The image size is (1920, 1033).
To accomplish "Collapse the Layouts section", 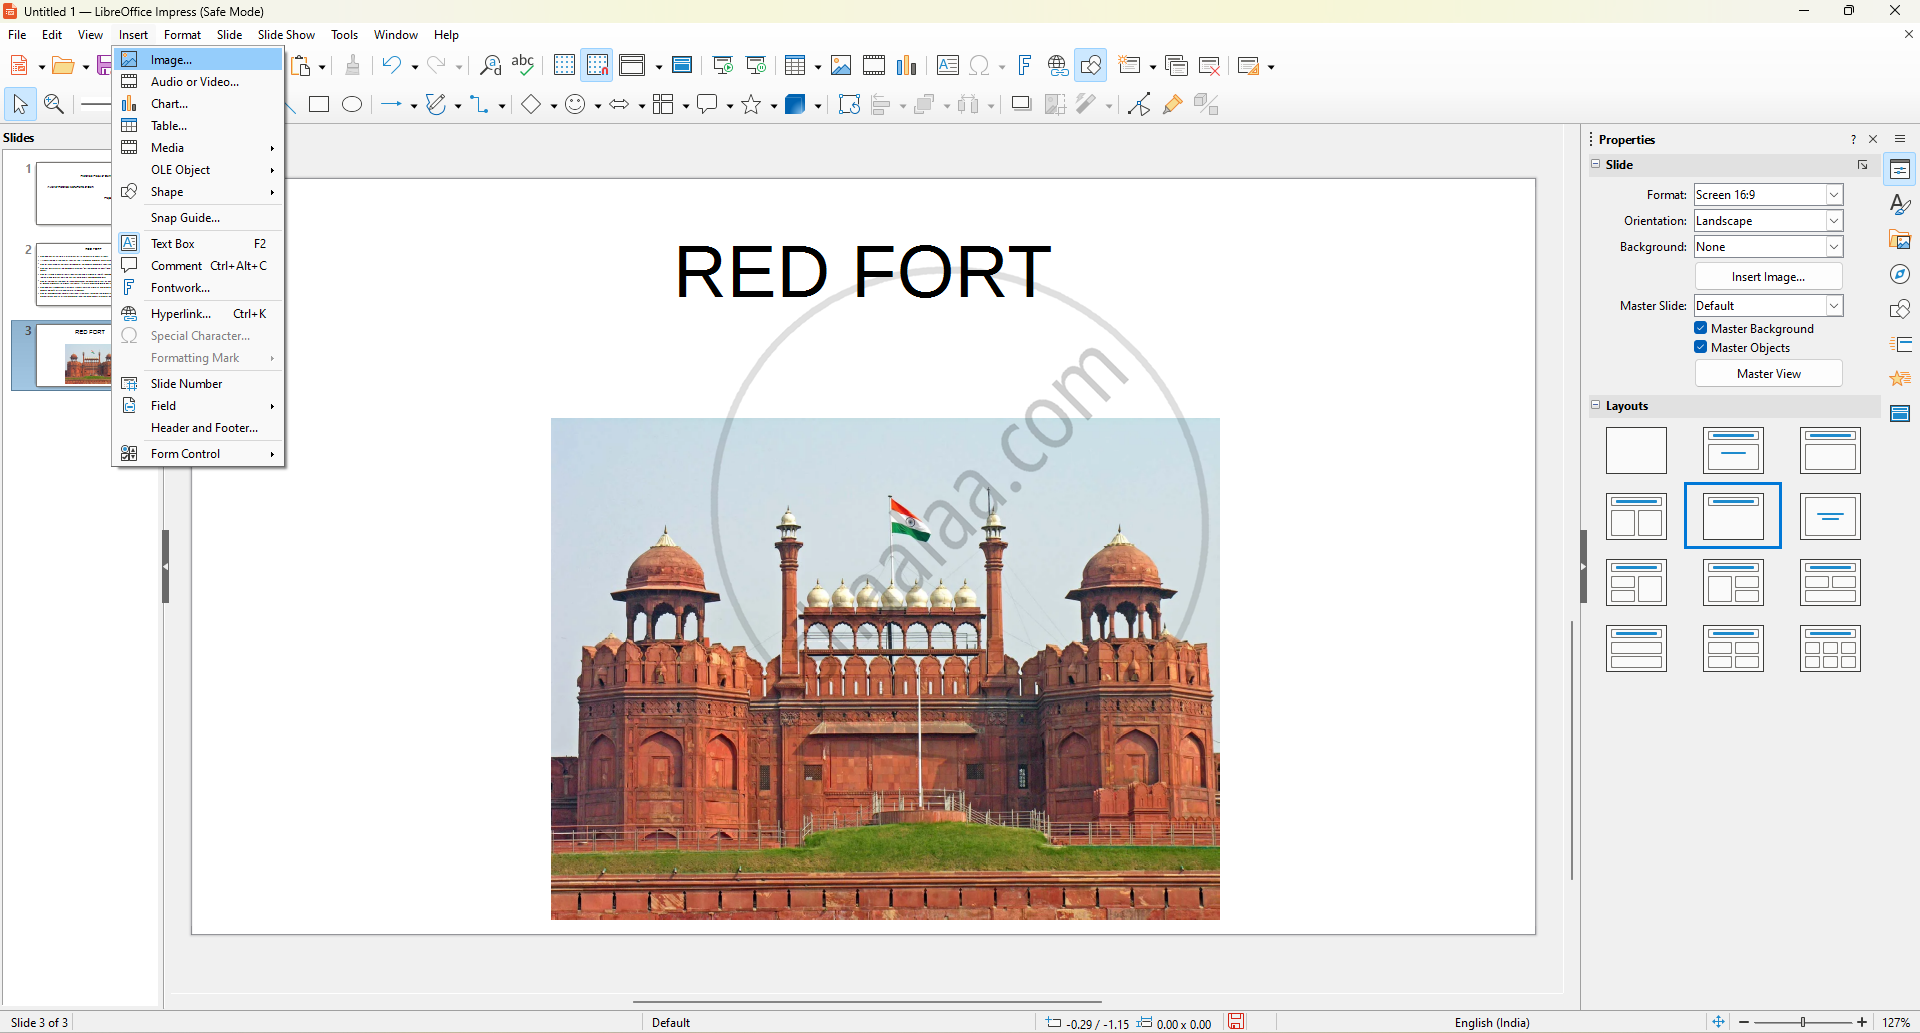I will 1596,405.
